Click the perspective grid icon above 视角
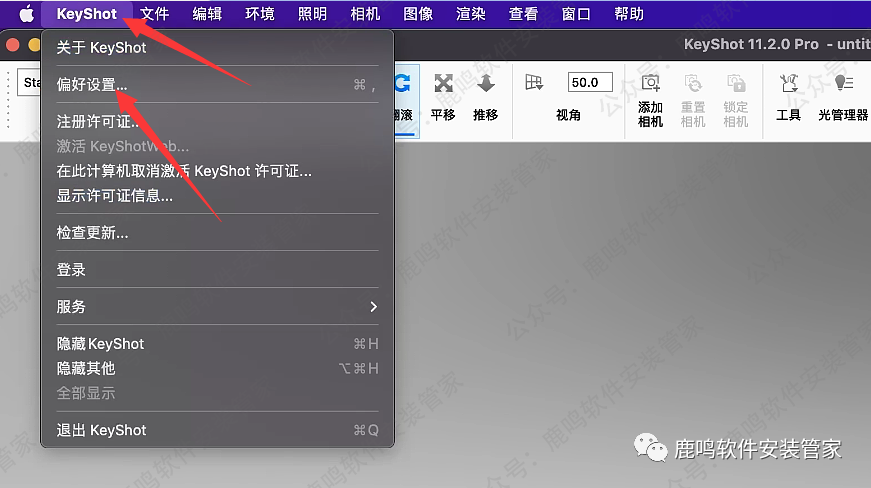 click(x=534, y=83)
